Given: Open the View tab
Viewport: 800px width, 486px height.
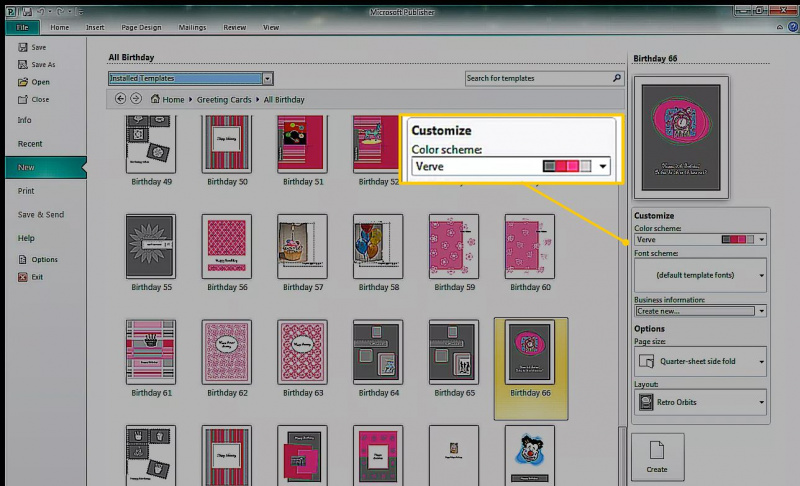Looking at the screenshot, I should [271, 28].
